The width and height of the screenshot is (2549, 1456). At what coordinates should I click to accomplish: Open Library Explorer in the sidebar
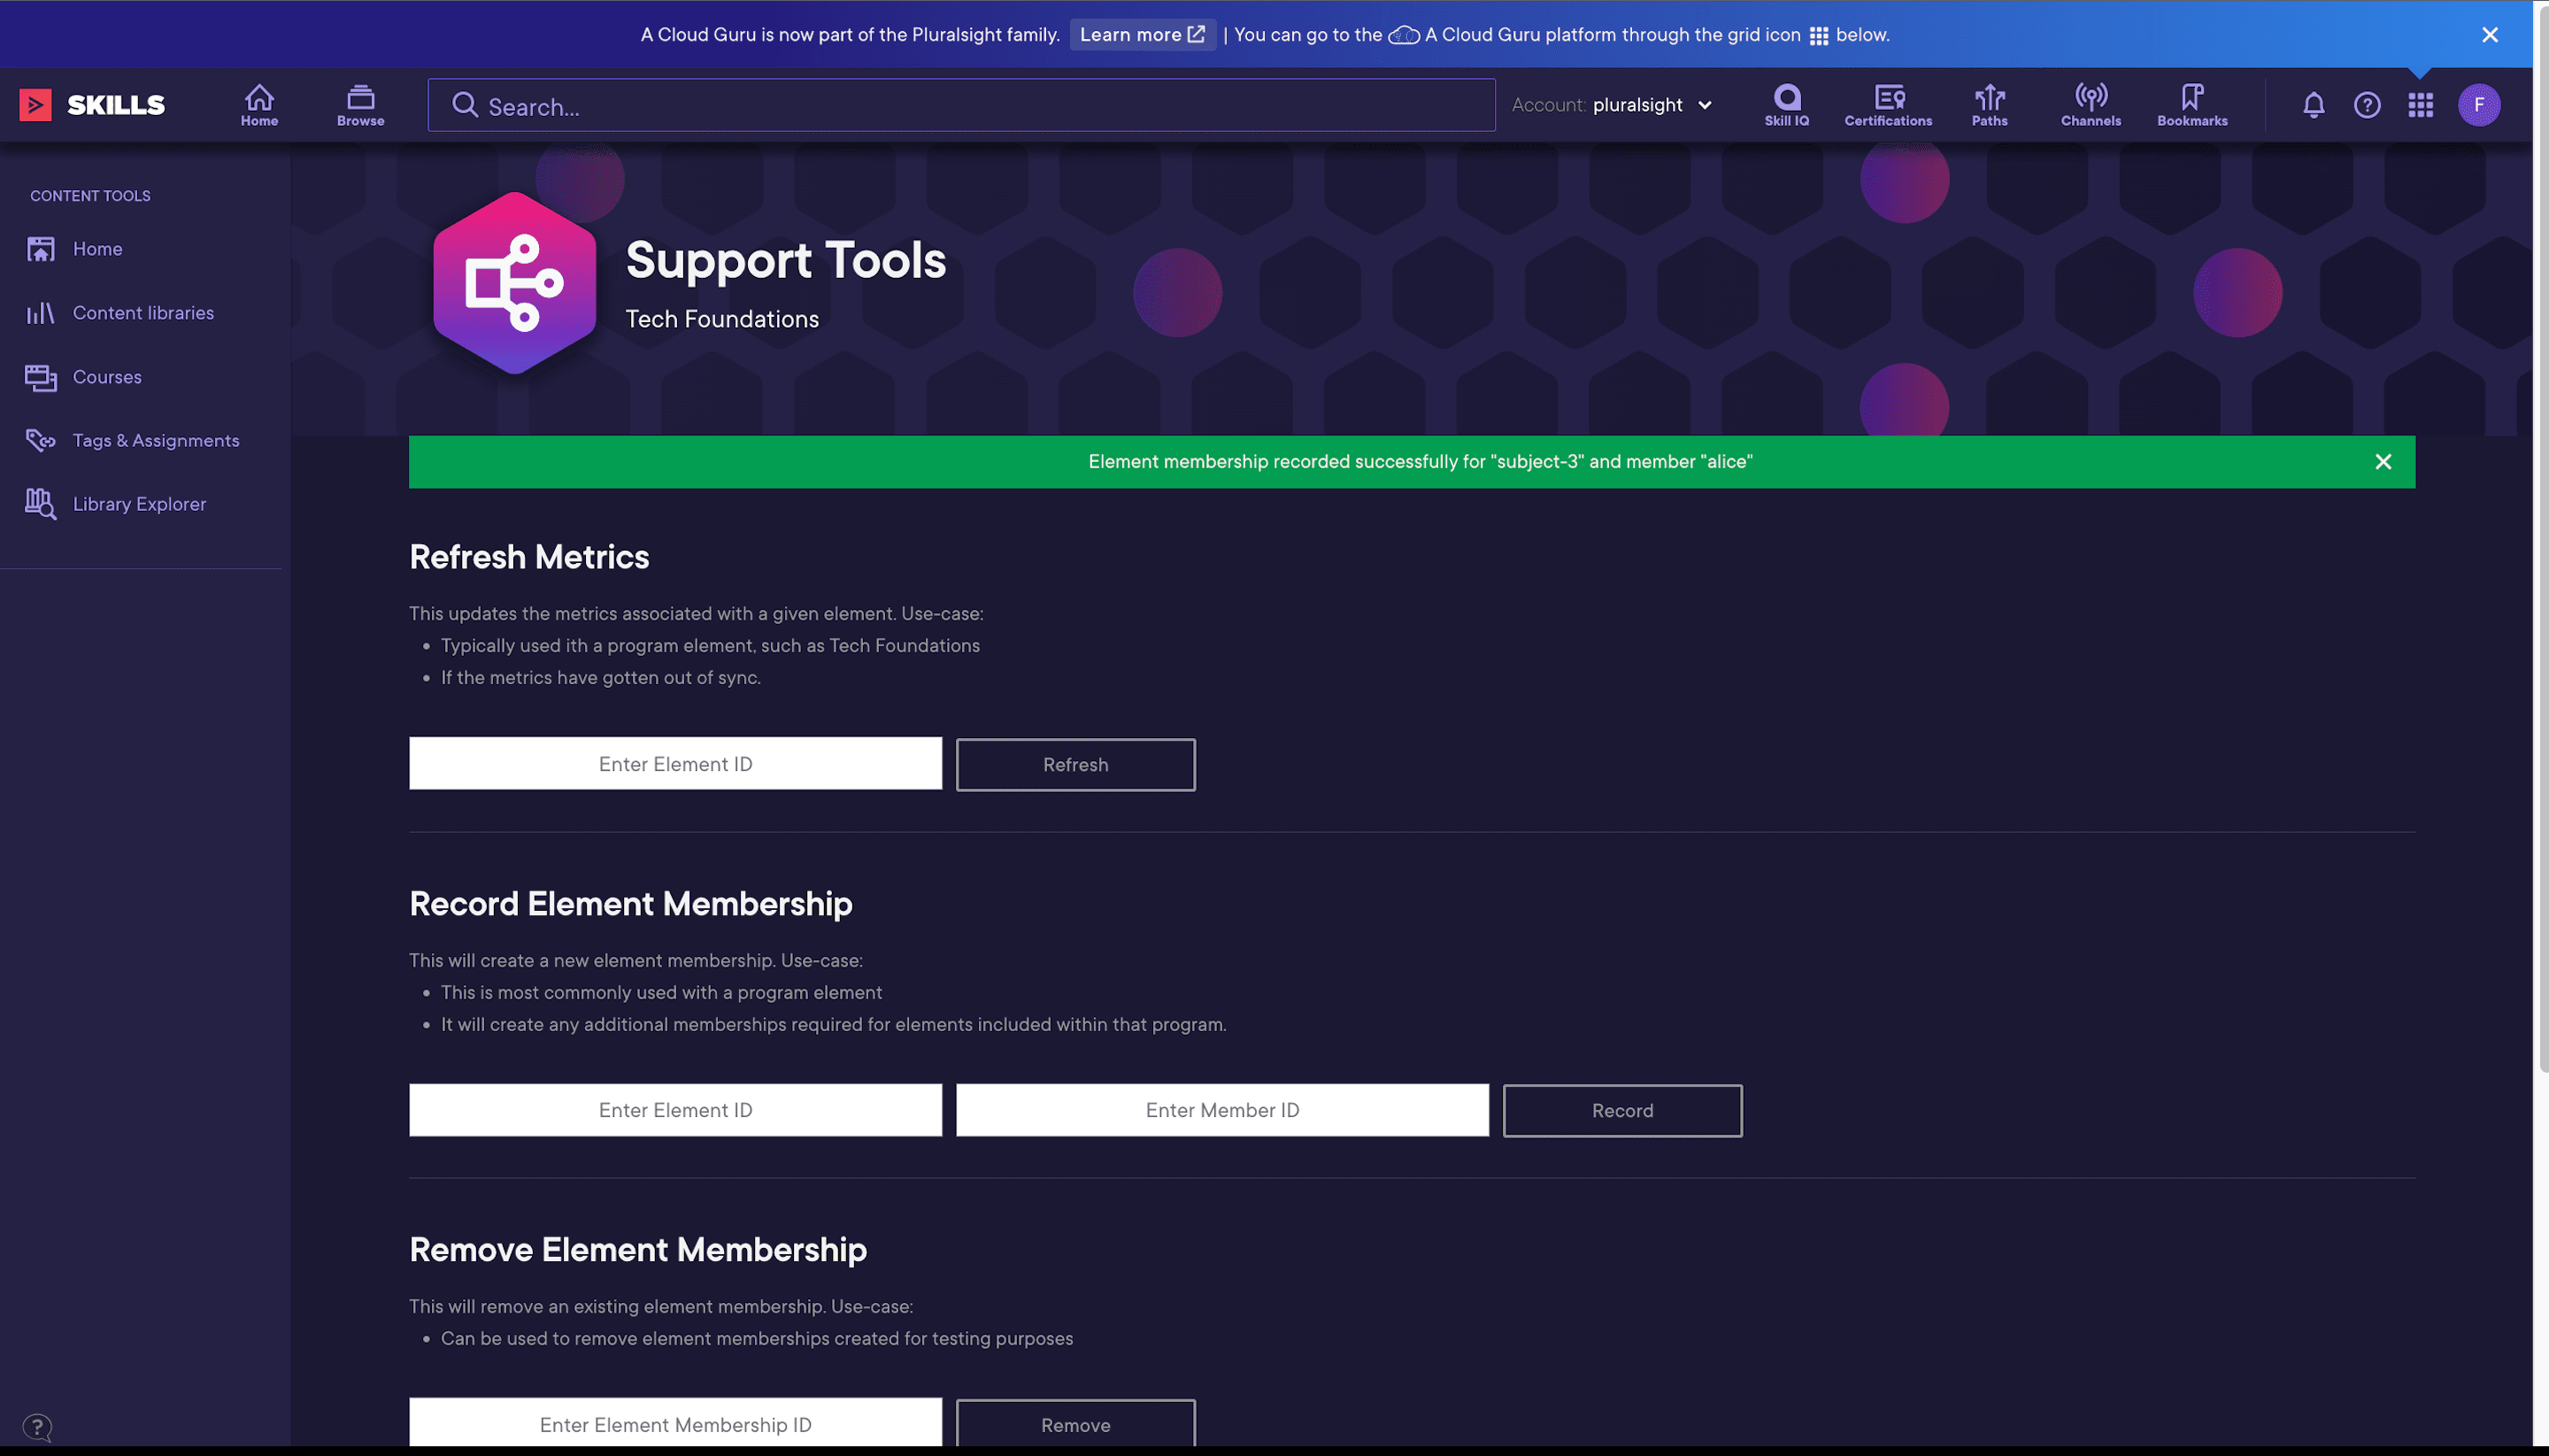click(139, 503)
